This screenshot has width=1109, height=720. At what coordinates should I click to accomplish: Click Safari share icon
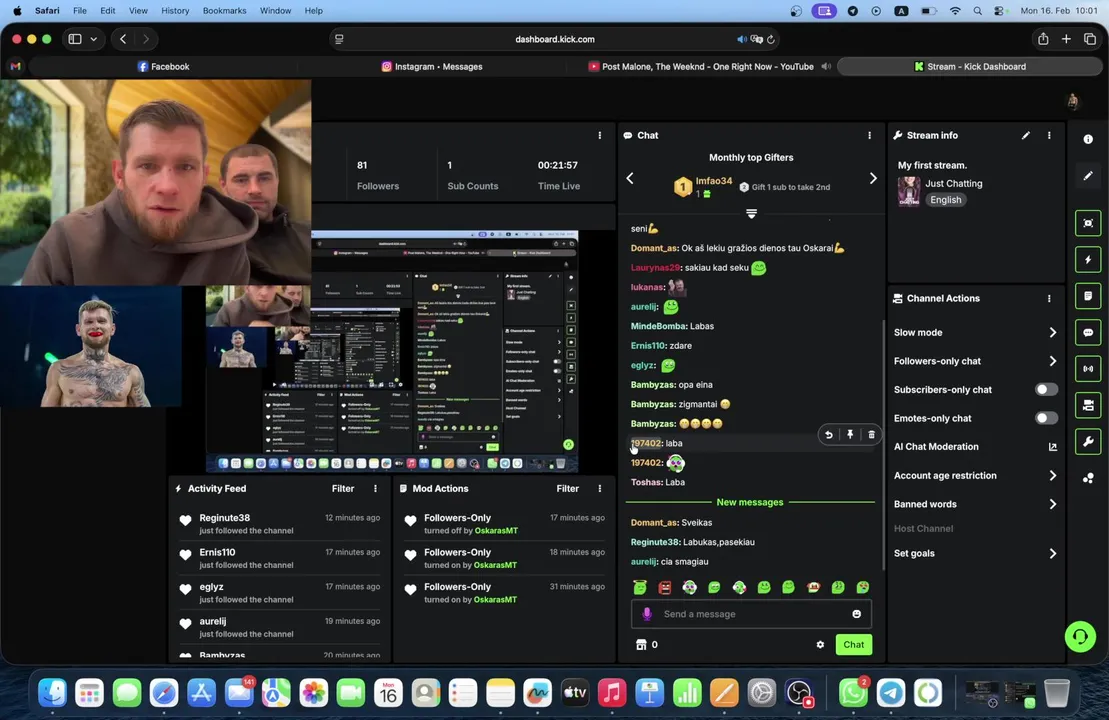[x=1043, y=39]
